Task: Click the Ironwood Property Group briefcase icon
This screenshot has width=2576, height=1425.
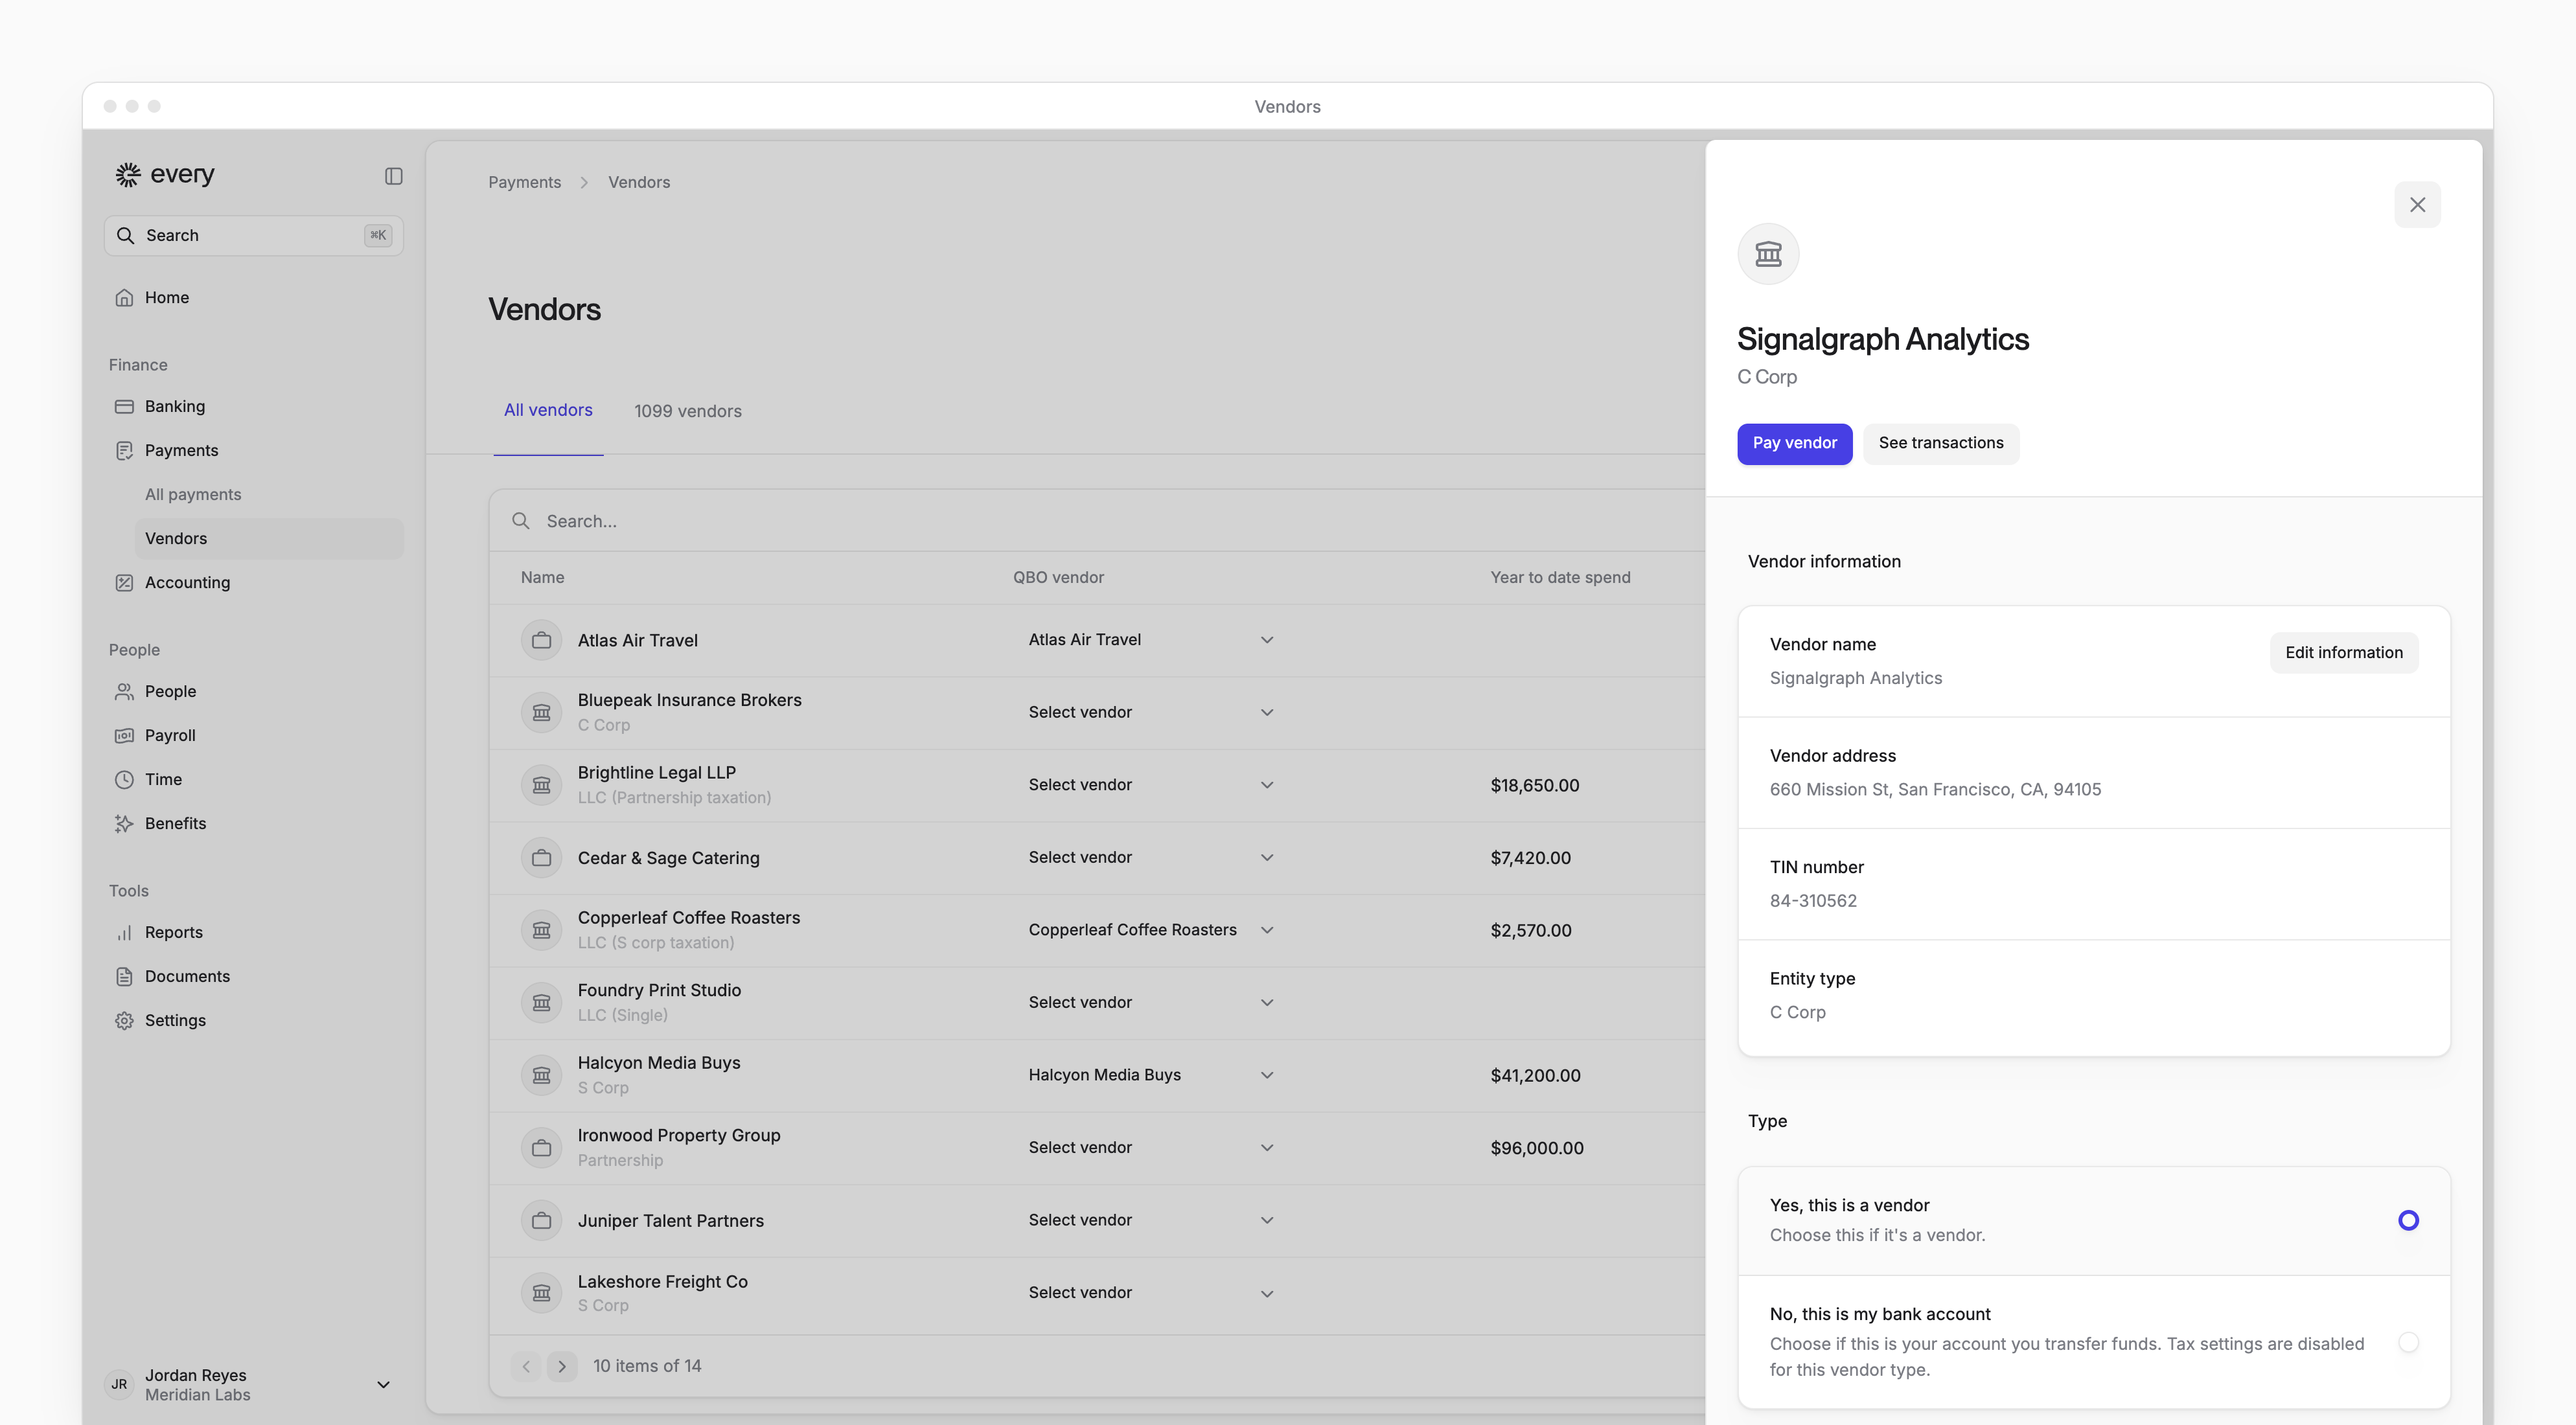Action: point(541,1148)
